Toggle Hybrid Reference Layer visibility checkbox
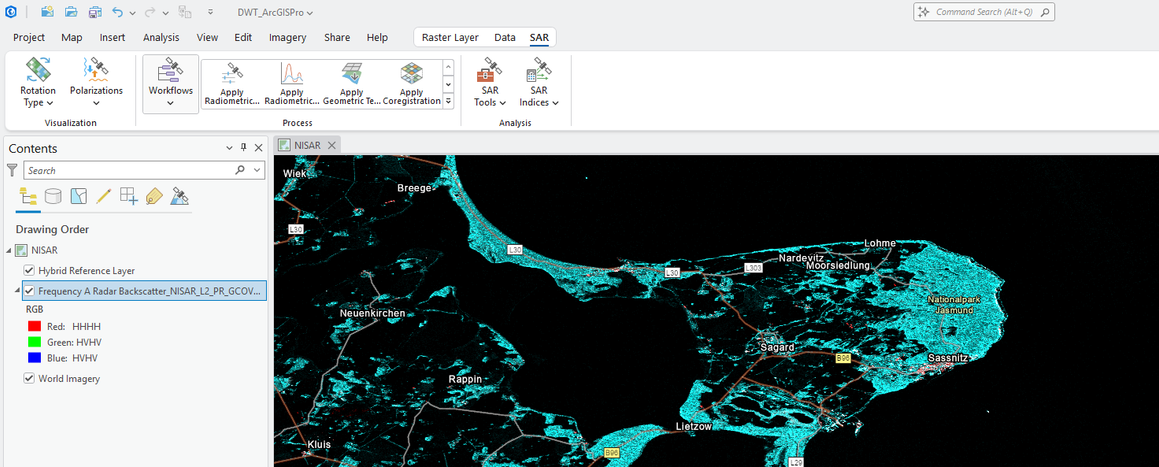 (30, 270)
